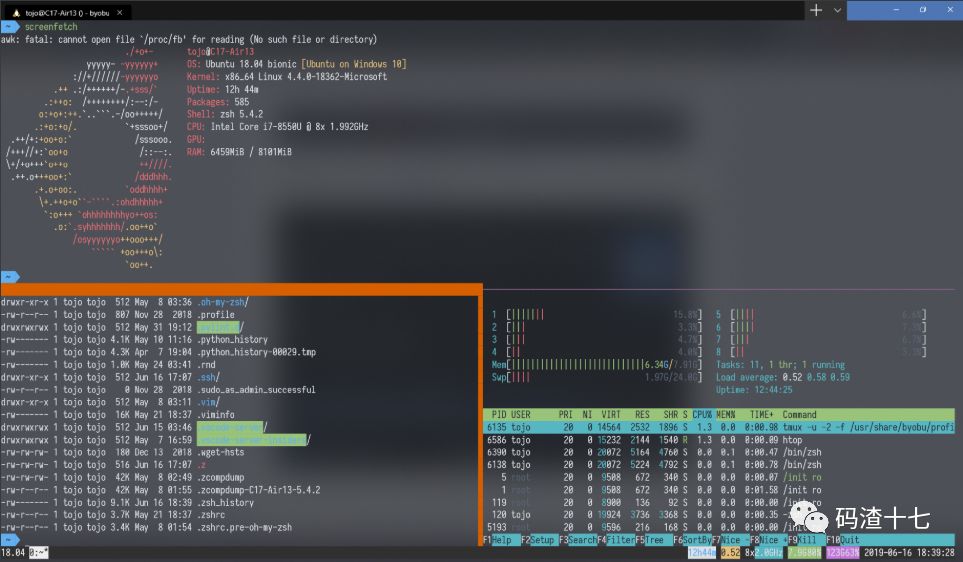
Task: Activate F4 Filter in htop
Action: coord(616,540)
